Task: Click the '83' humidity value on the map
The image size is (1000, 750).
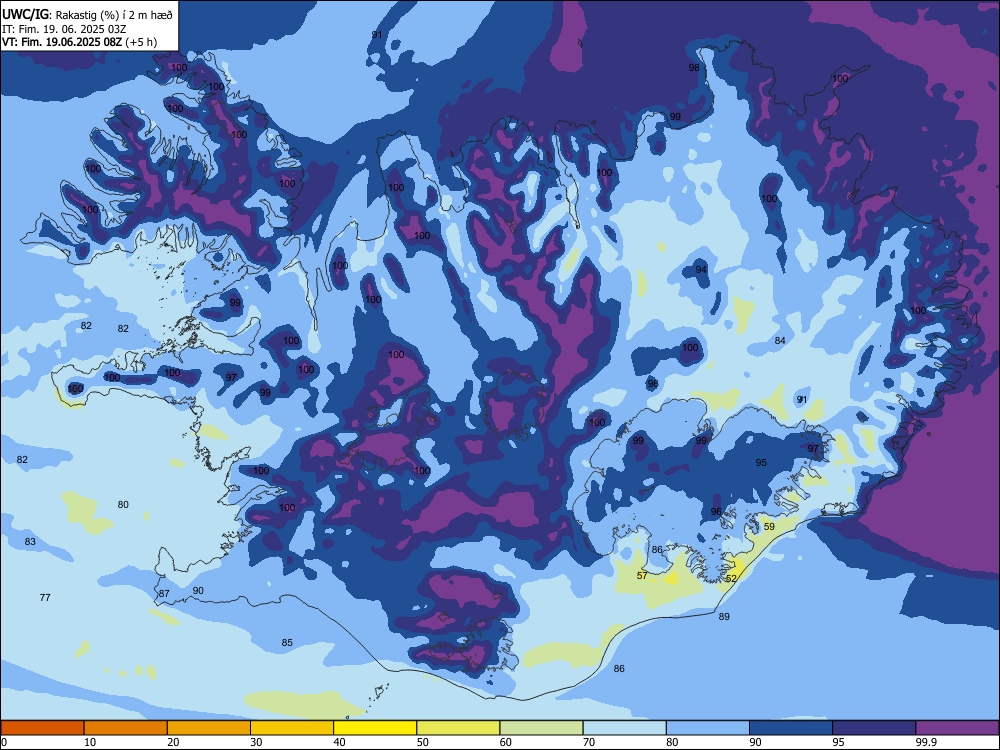Action: [30, 542]
